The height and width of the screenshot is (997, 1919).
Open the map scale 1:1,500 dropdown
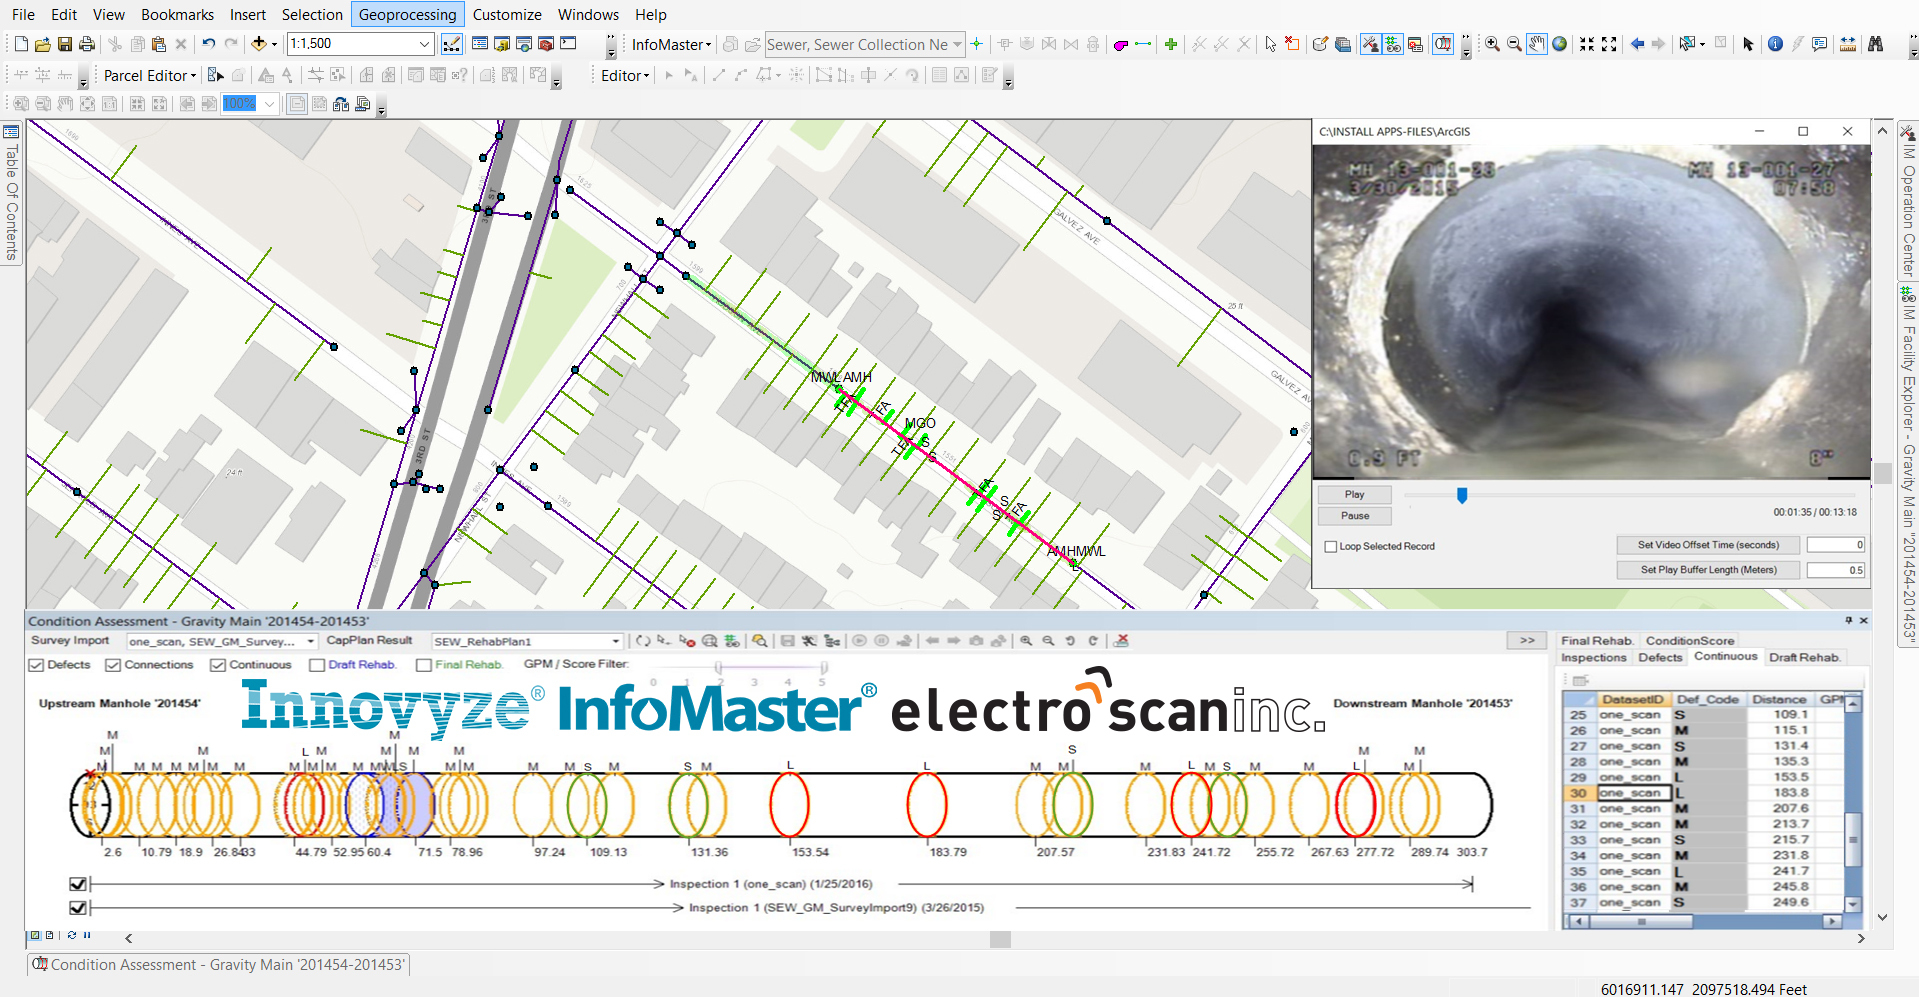click(x=424, y=44)
